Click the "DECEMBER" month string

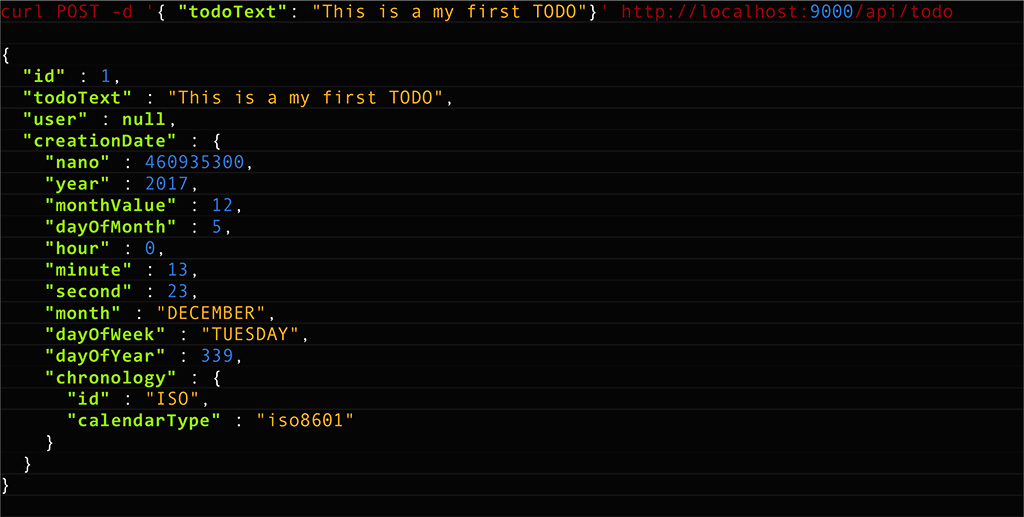point(211,313)
